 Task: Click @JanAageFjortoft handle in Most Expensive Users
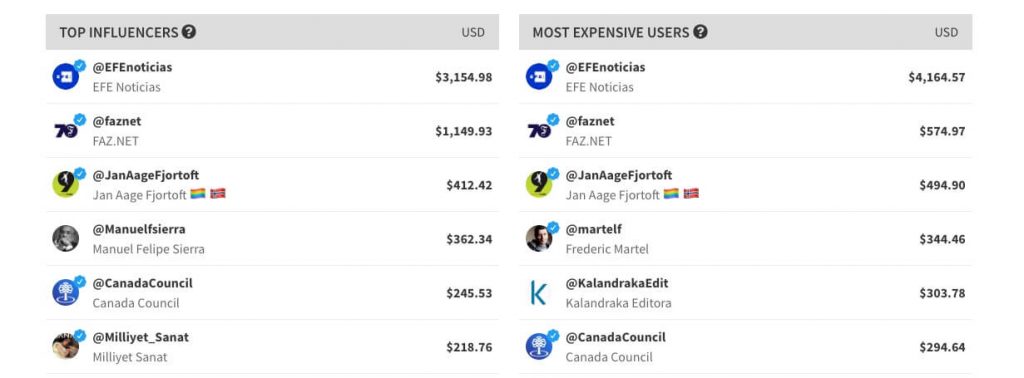pos(619,175)
